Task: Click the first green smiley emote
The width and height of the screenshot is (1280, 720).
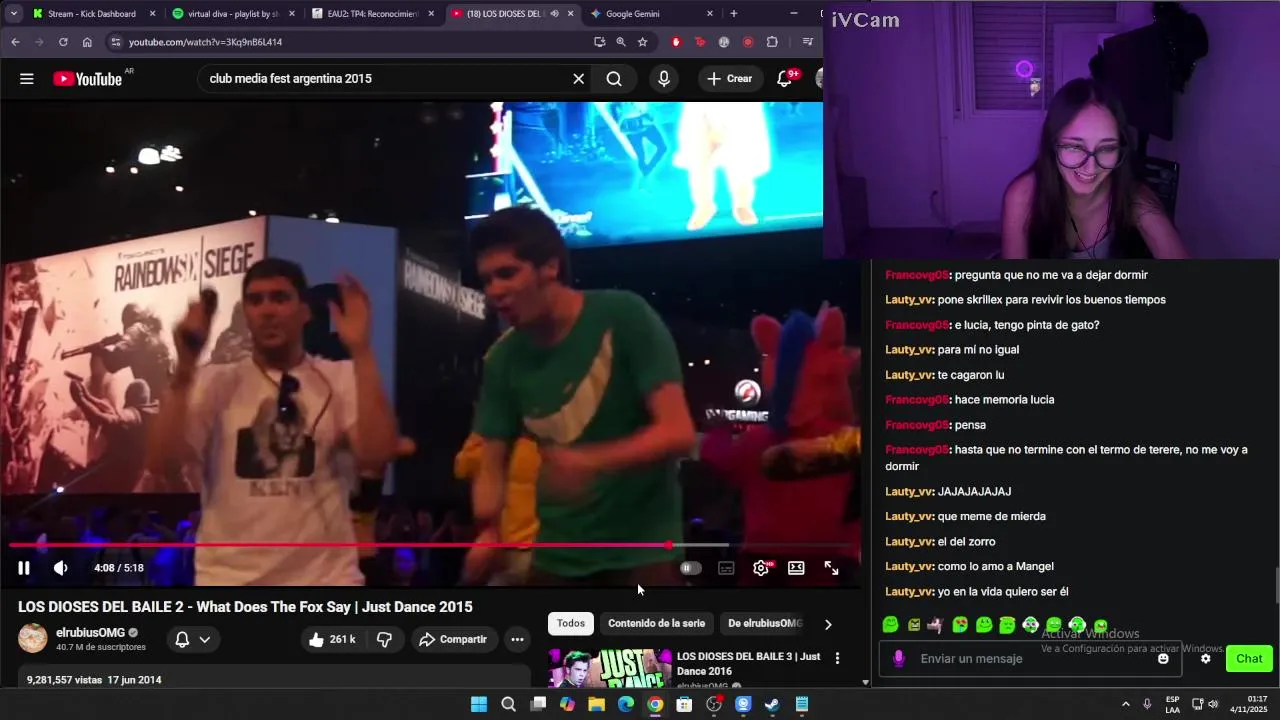Action: (x=890, y=625)
